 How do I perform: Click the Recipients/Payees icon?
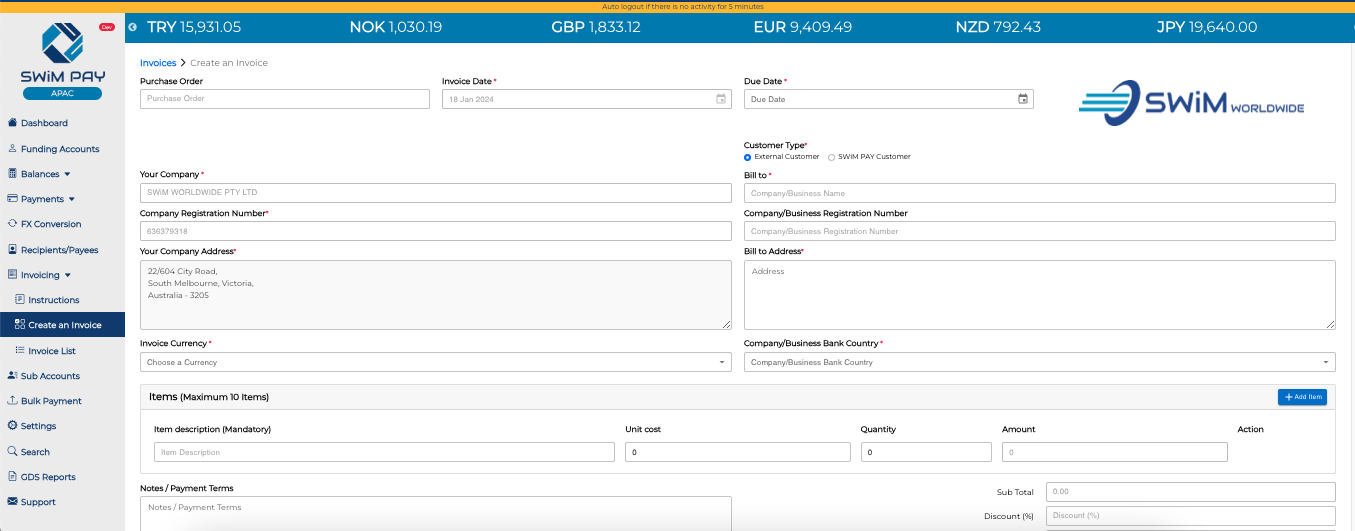coord(12,250)
